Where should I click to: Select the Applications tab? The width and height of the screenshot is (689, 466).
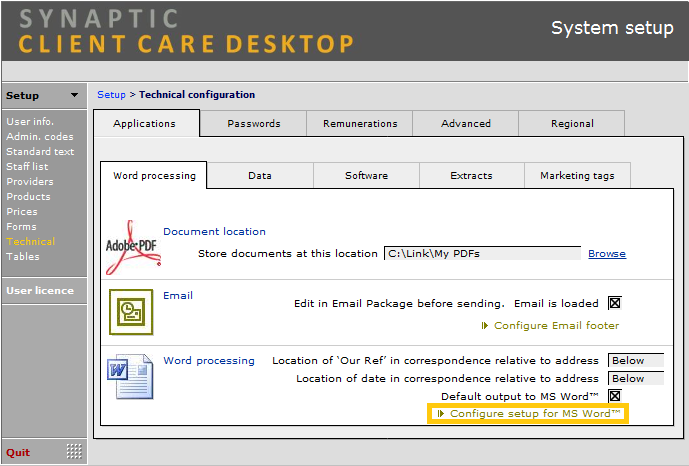pos(146,123)
